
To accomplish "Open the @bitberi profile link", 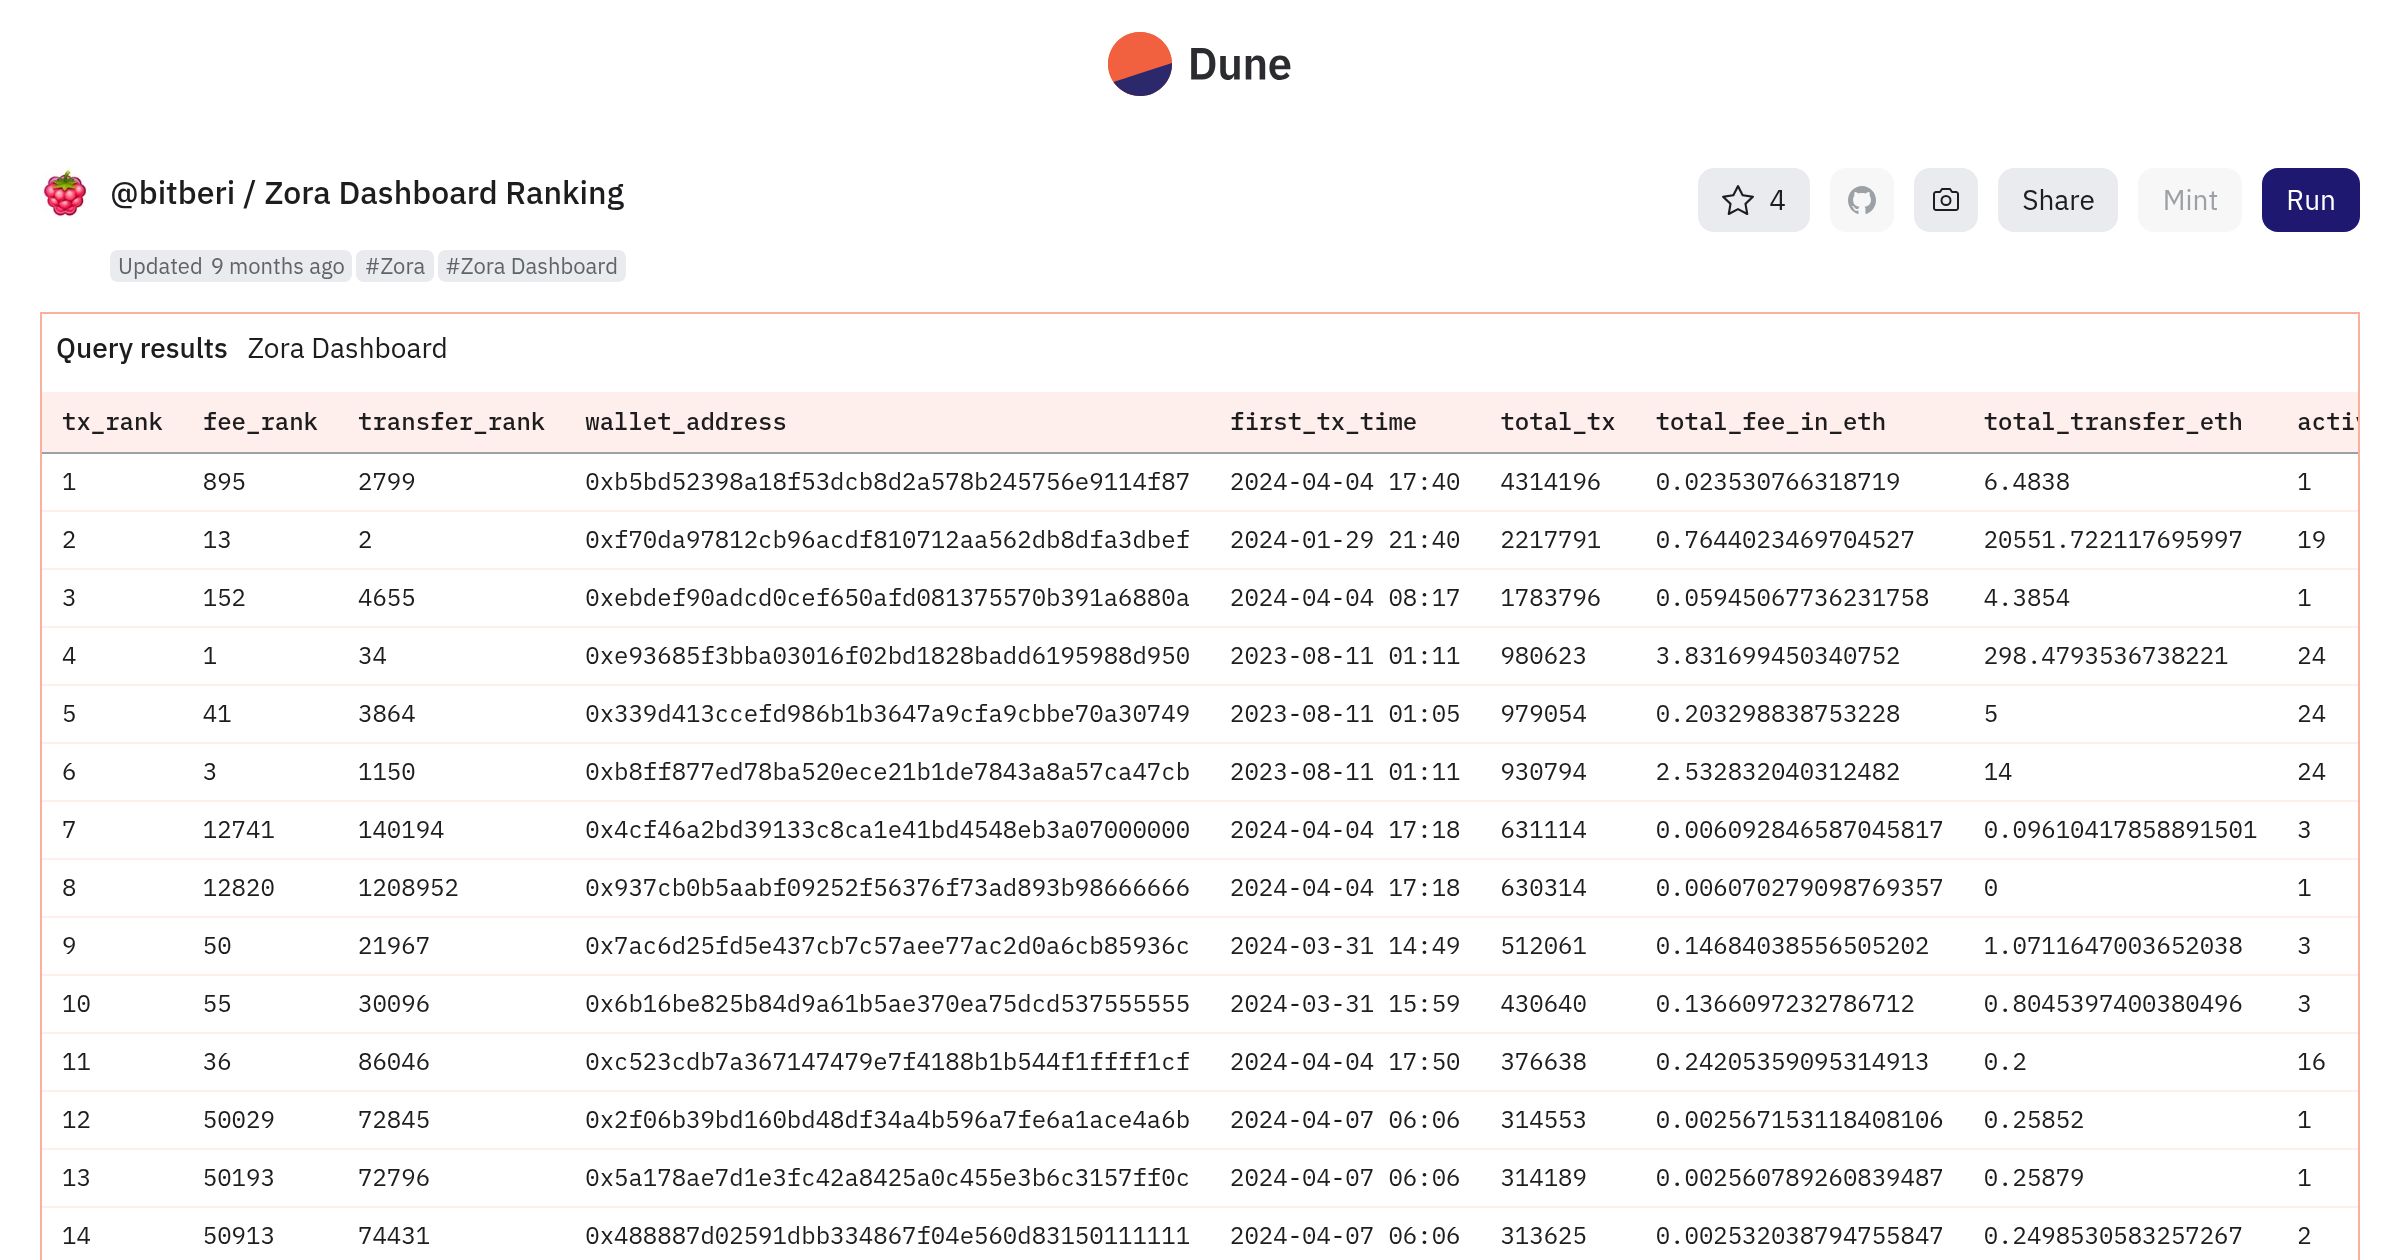I will pyautogui.click(x=172, y=193).
